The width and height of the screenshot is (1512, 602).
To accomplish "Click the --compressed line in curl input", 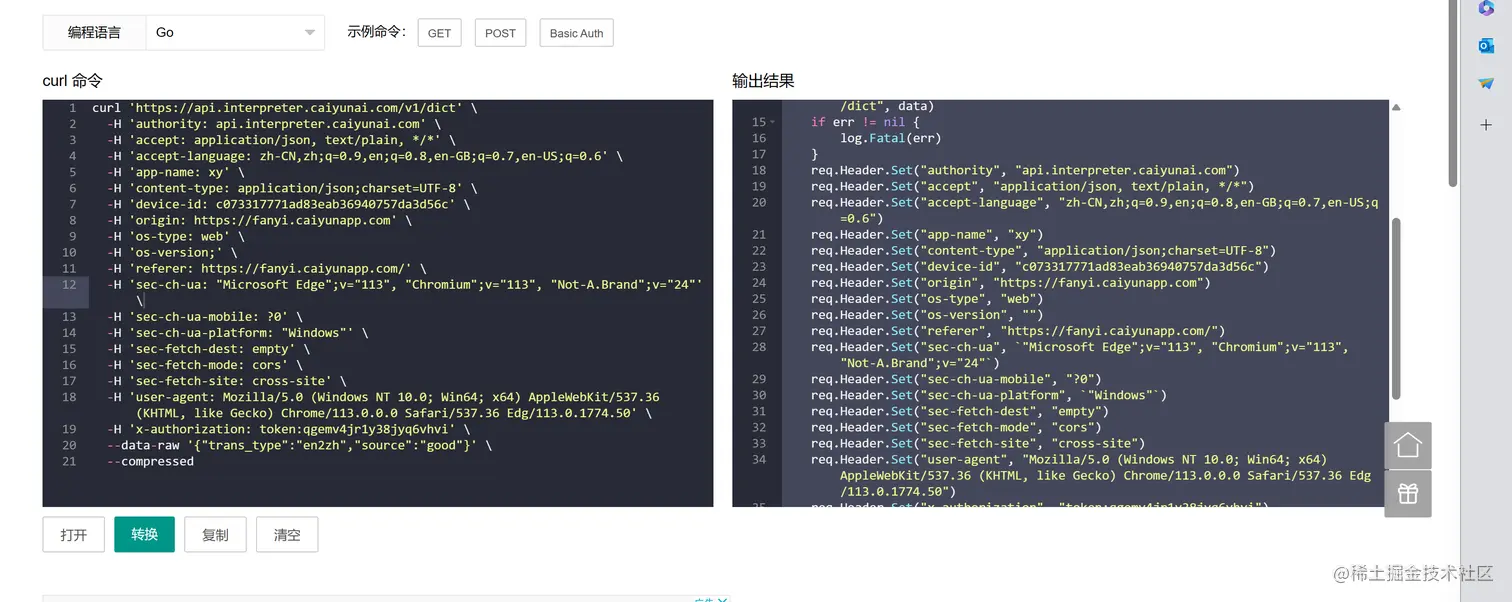I will 151,461.
